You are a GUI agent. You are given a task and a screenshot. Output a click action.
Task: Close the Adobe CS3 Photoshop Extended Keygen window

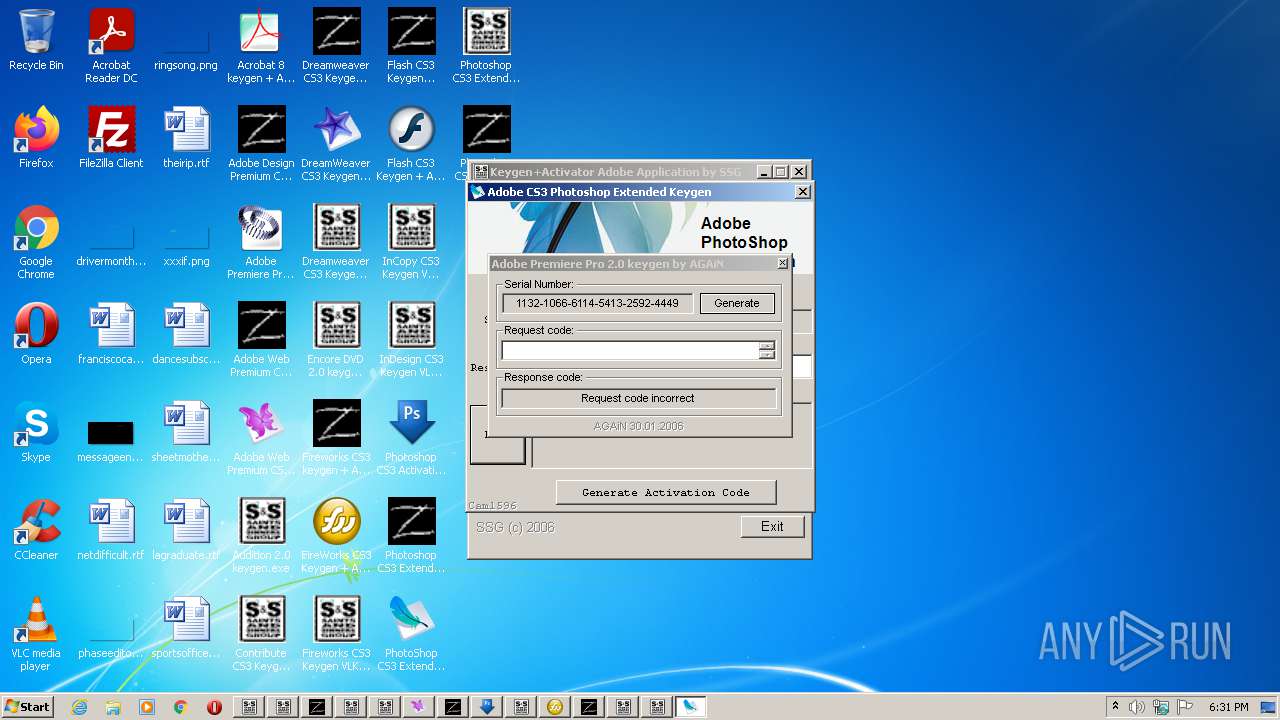(x=802, y=192)
